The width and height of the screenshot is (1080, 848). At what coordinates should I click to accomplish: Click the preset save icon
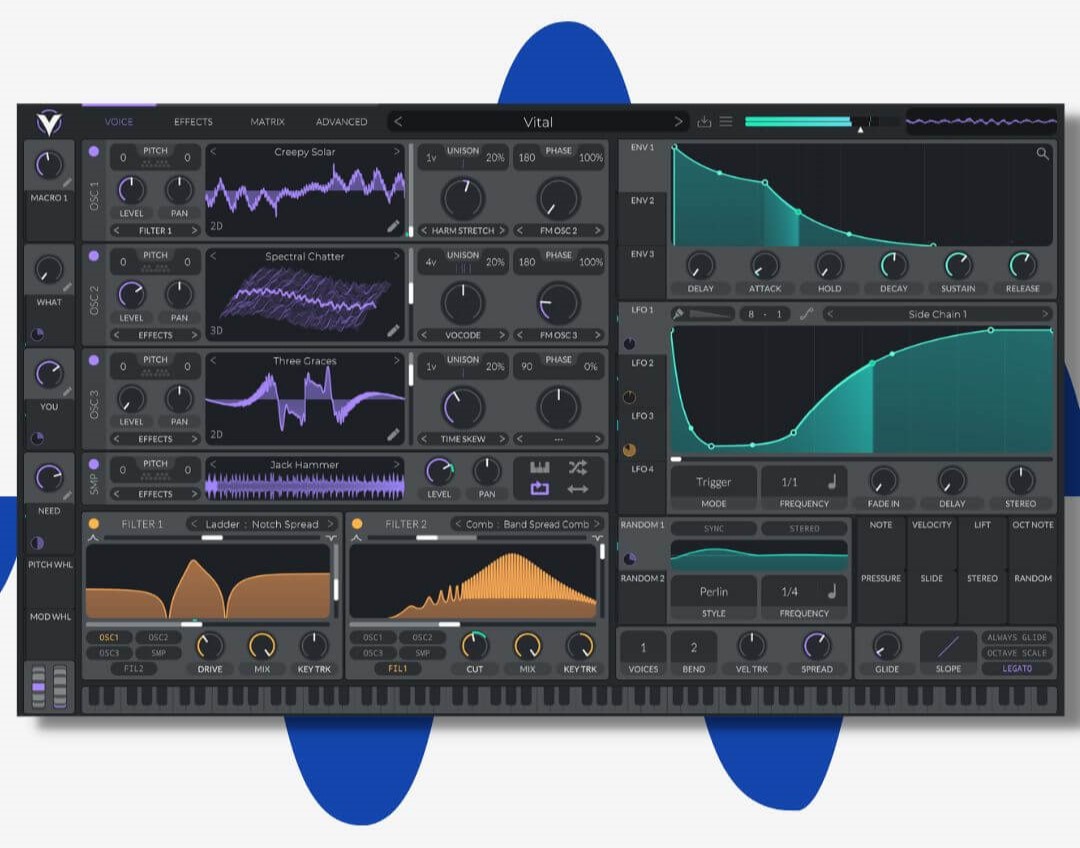(704, 122)
